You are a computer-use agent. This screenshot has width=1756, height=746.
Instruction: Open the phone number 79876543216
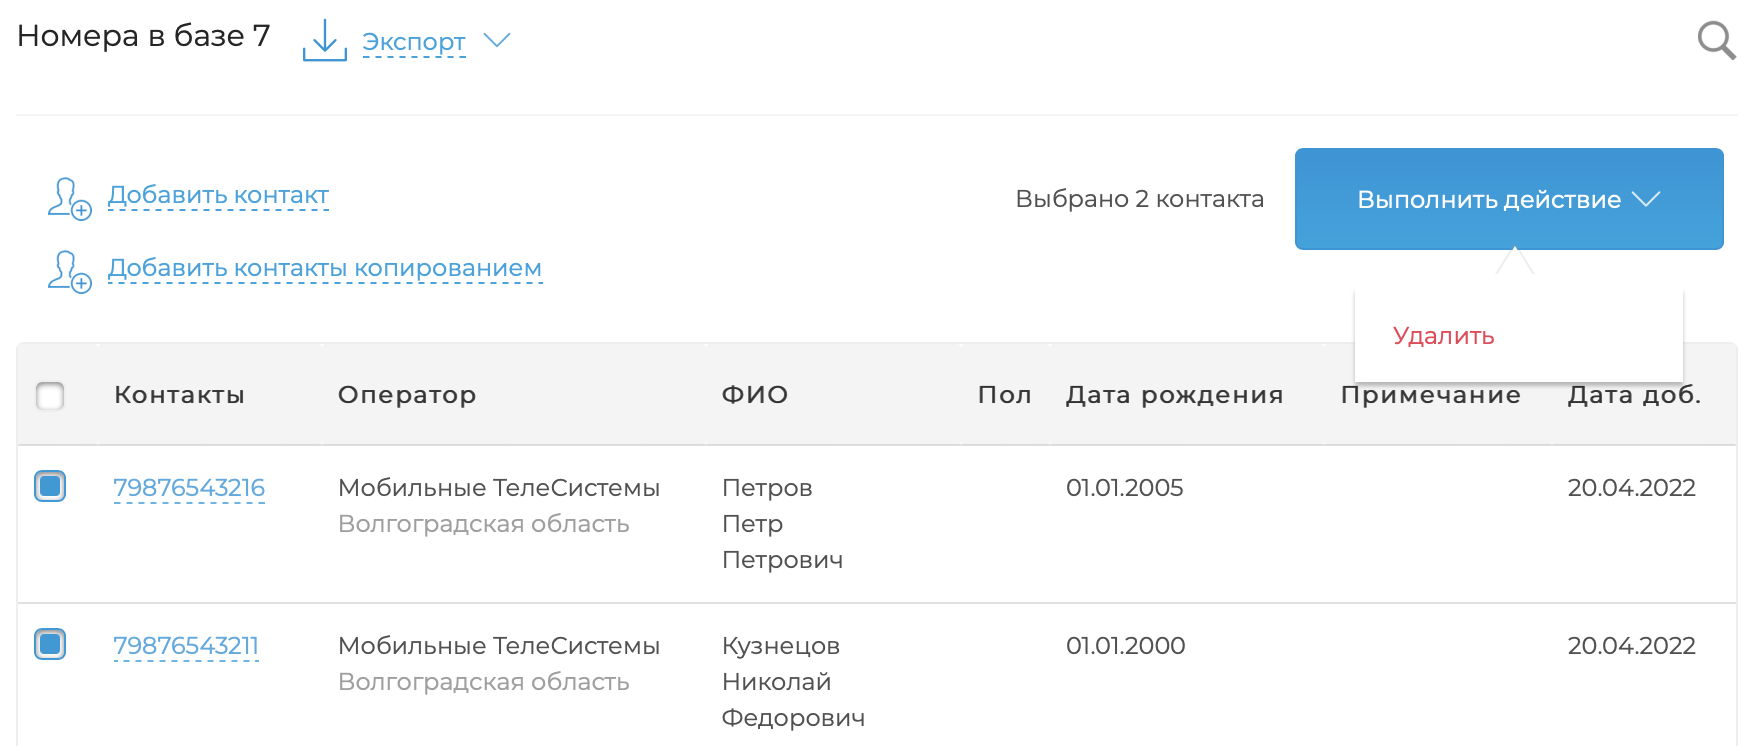coord(189,488)
